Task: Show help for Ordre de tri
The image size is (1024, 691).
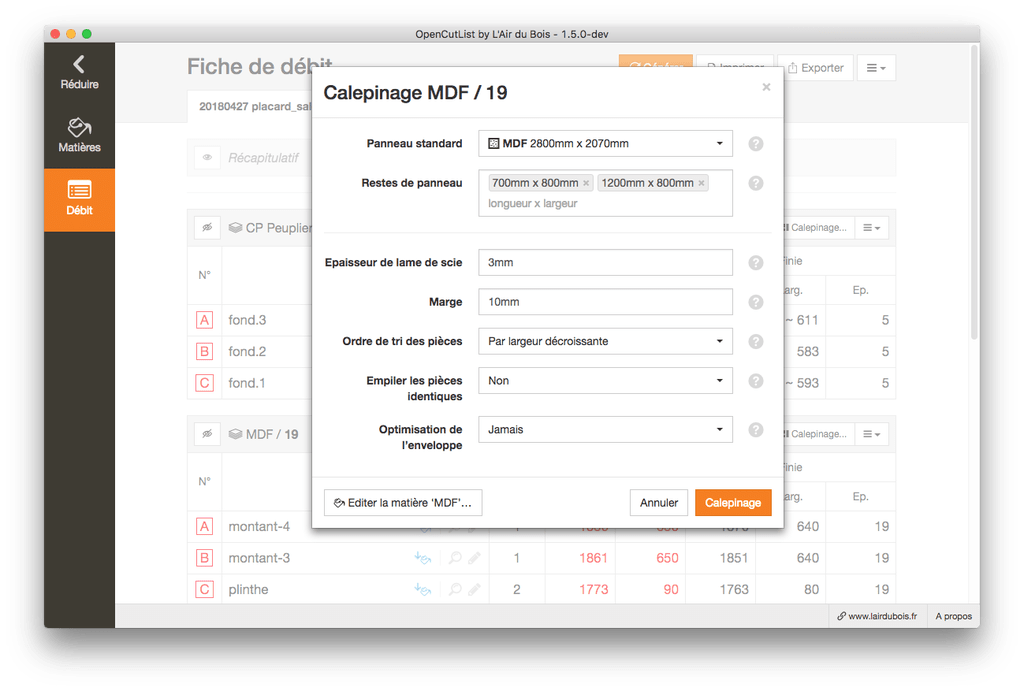Action: [756, 342]
